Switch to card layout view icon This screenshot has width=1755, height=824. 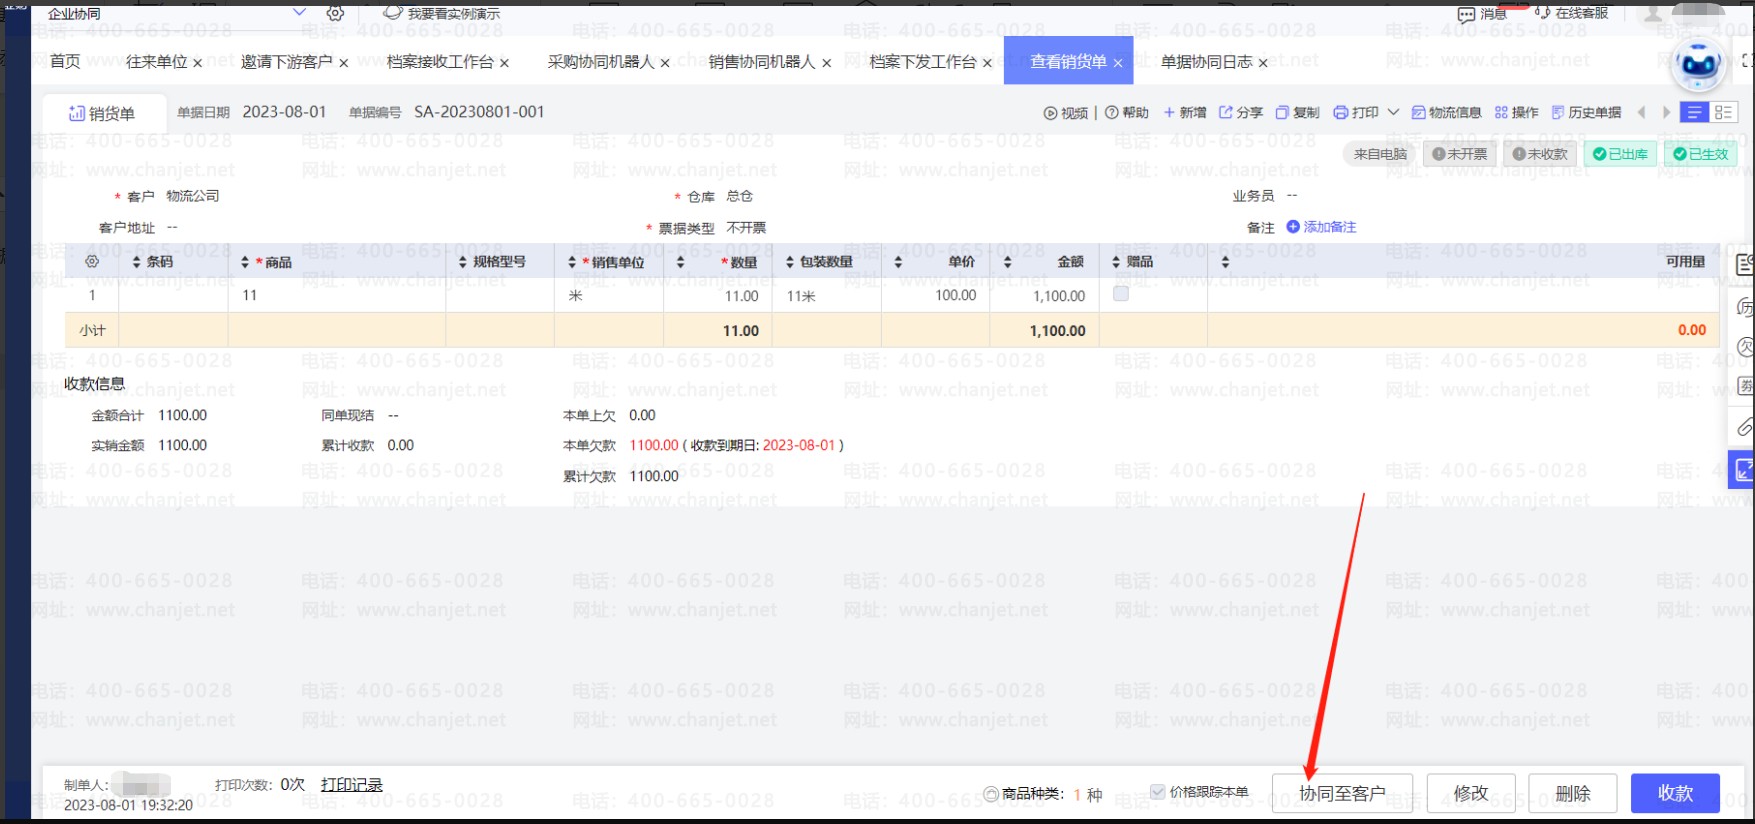coord(1723,113)
